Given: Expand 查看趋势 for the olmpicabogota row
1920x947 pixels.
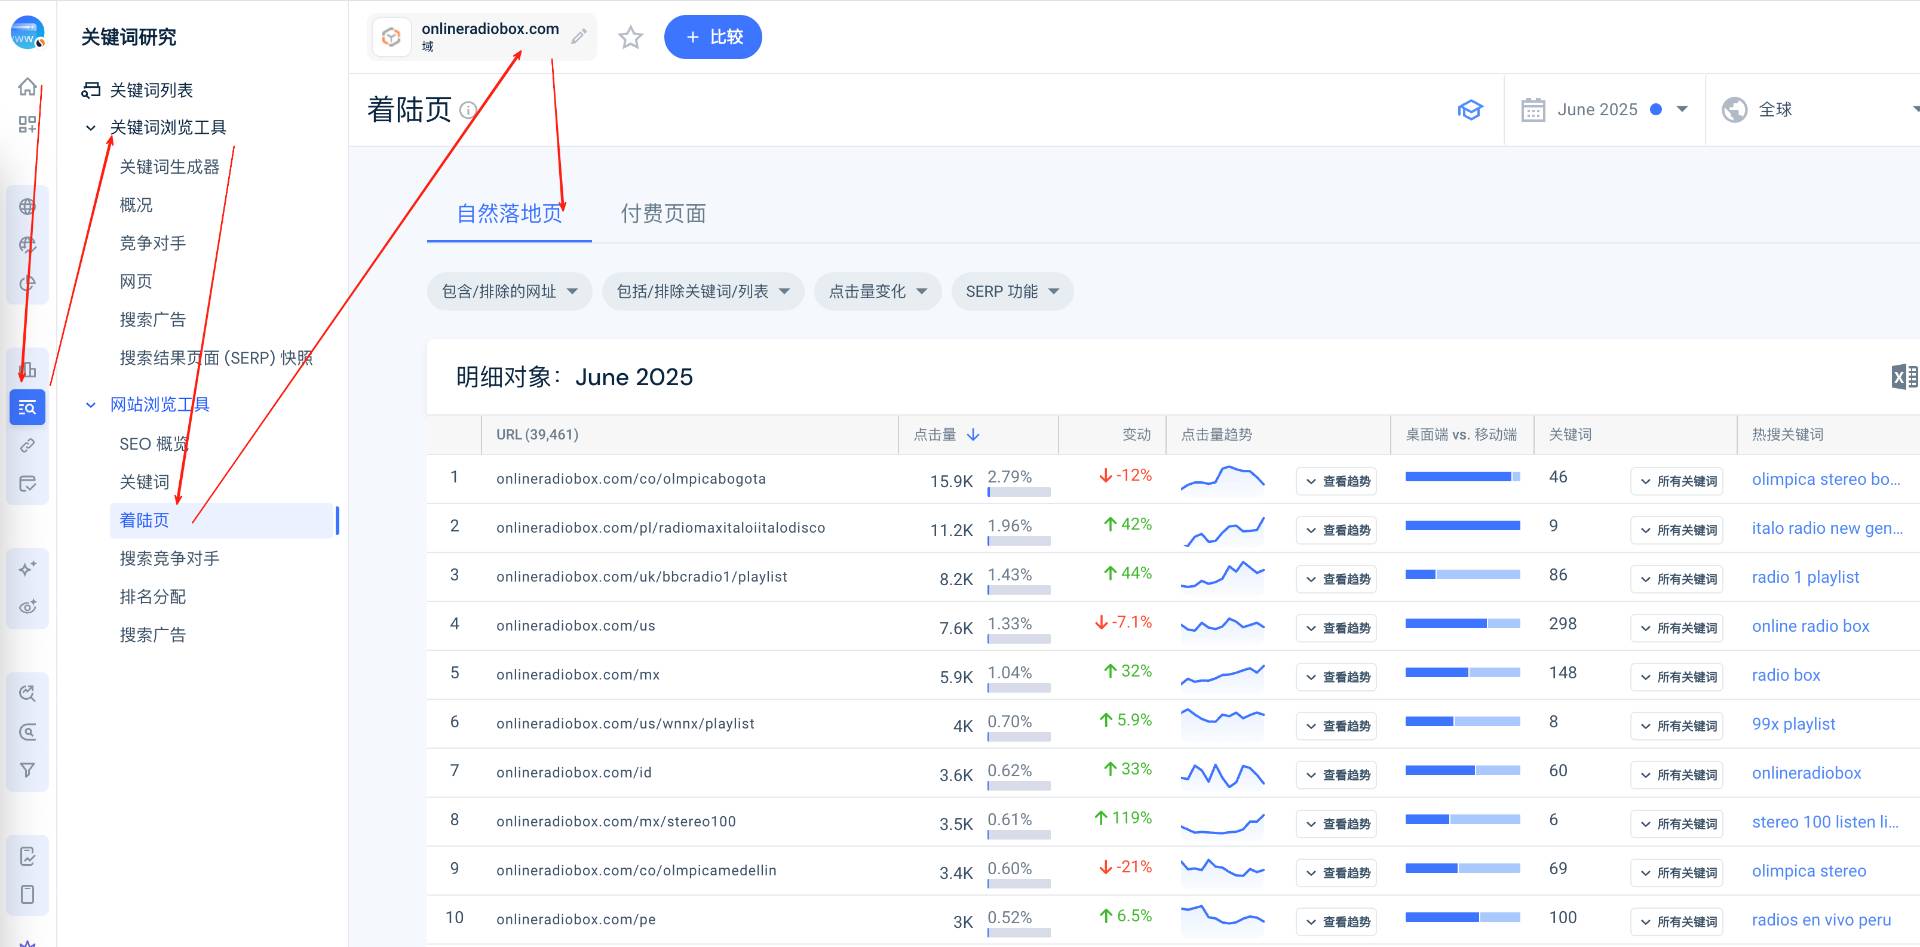Looking at the screenshot, I should coord(1336,481).
